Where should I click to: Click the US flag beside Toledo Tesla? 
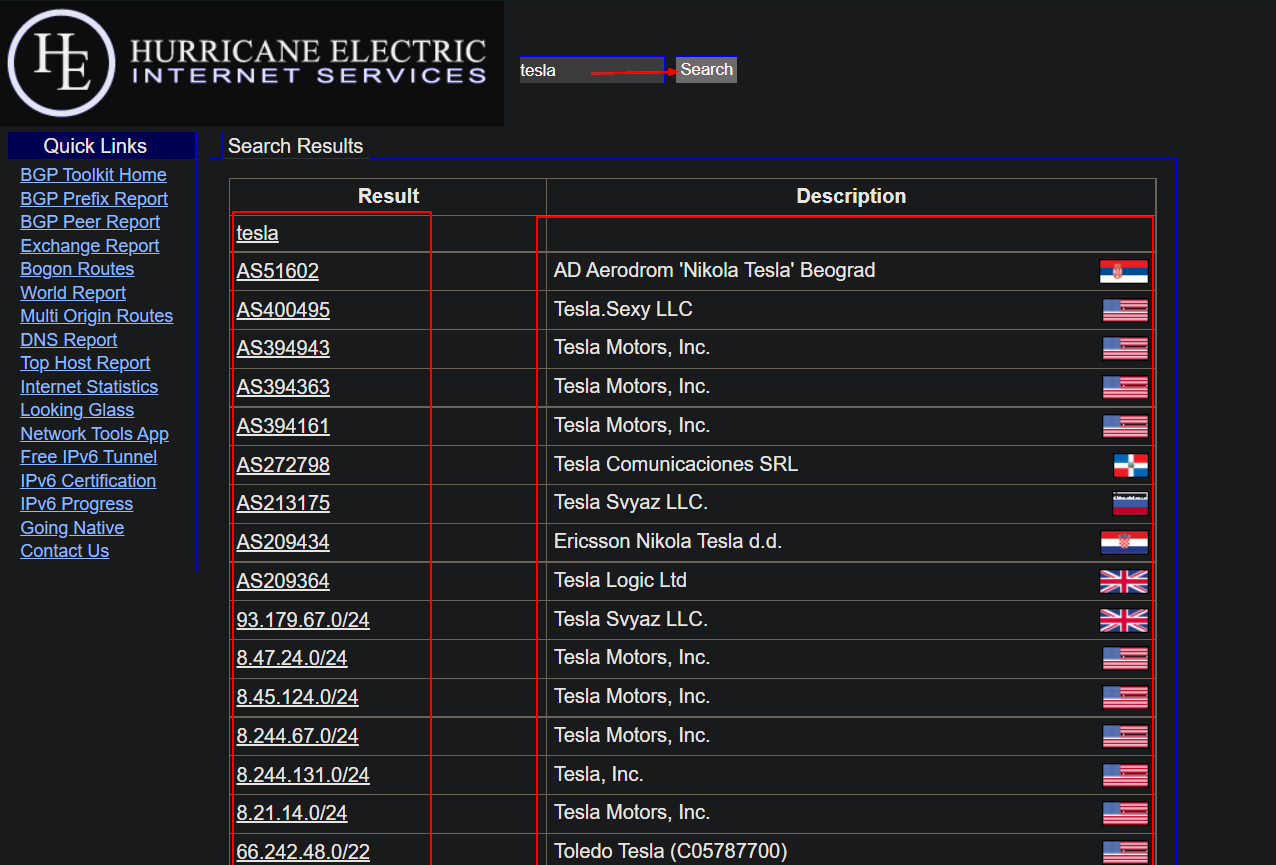pyautogui.click(x=1124, y=852)
